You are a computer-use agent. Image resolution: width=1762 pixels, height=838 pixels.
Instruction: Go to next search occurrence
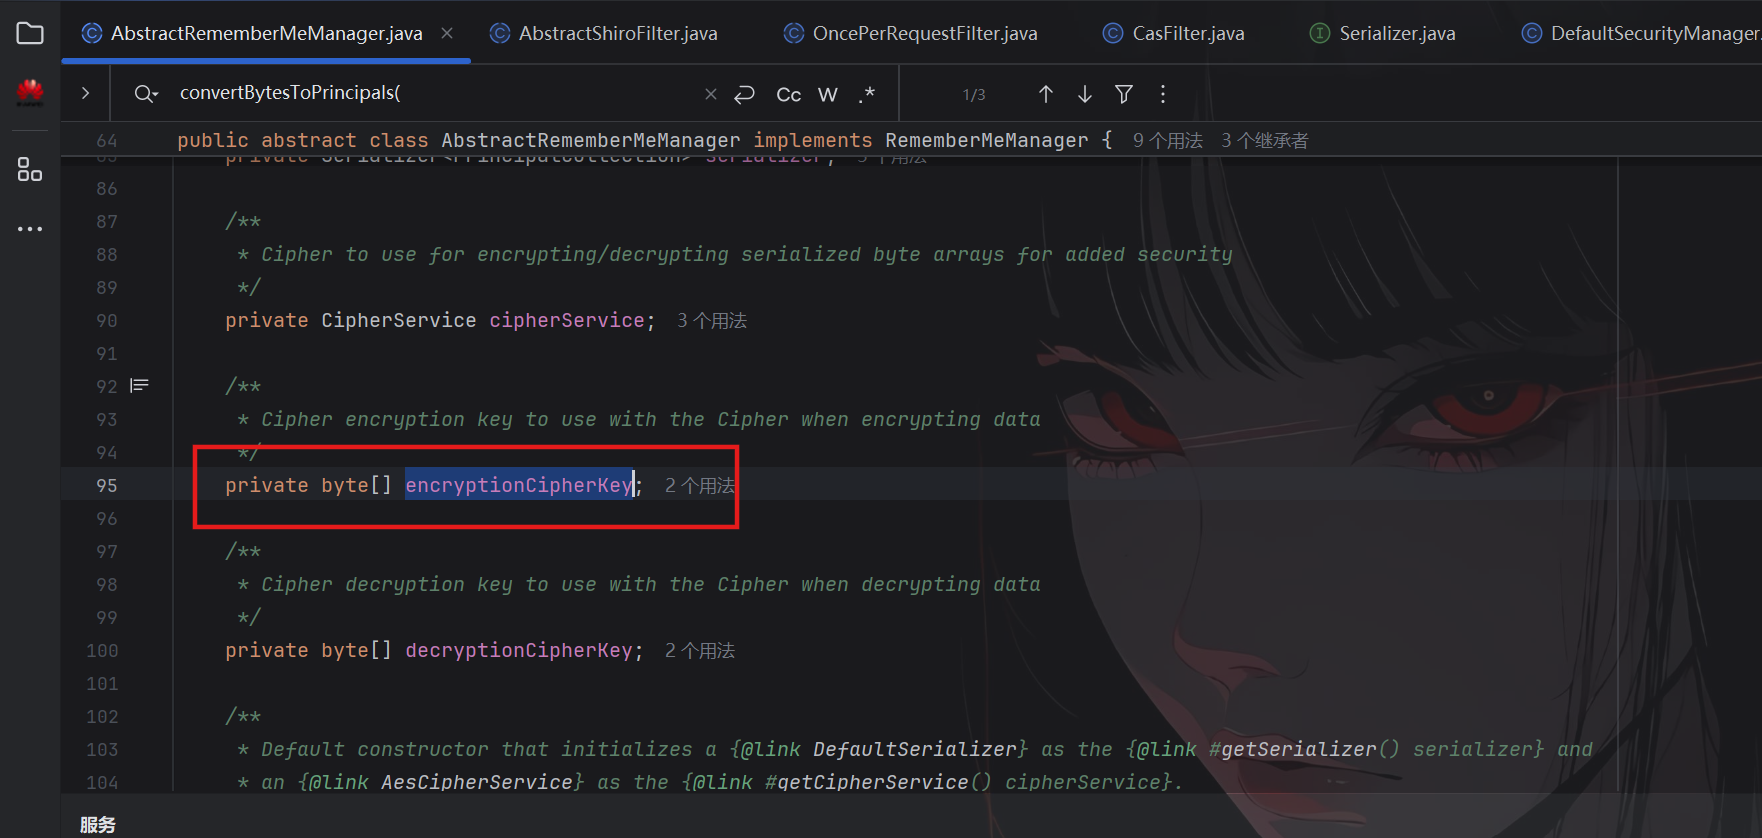(1085, 94)
